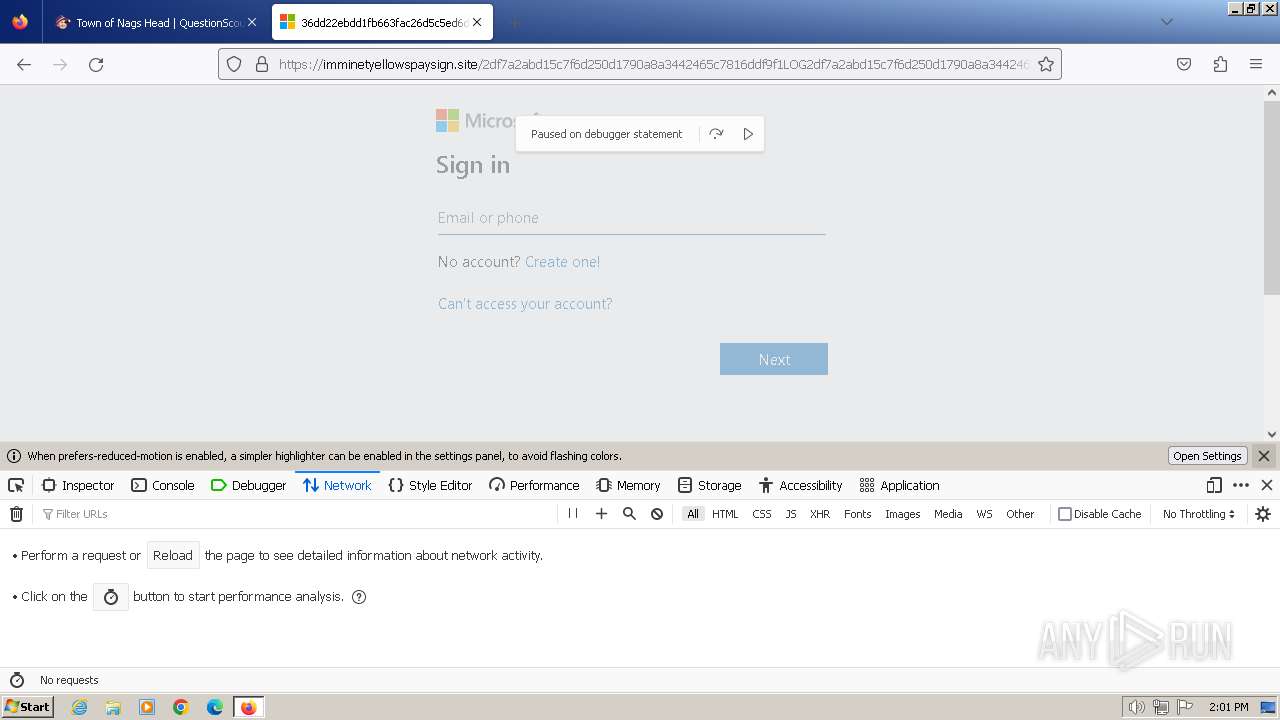Open Can't access your account link
The width and height of the screenshot is (1280, 720).
click(x=525, y=304)
